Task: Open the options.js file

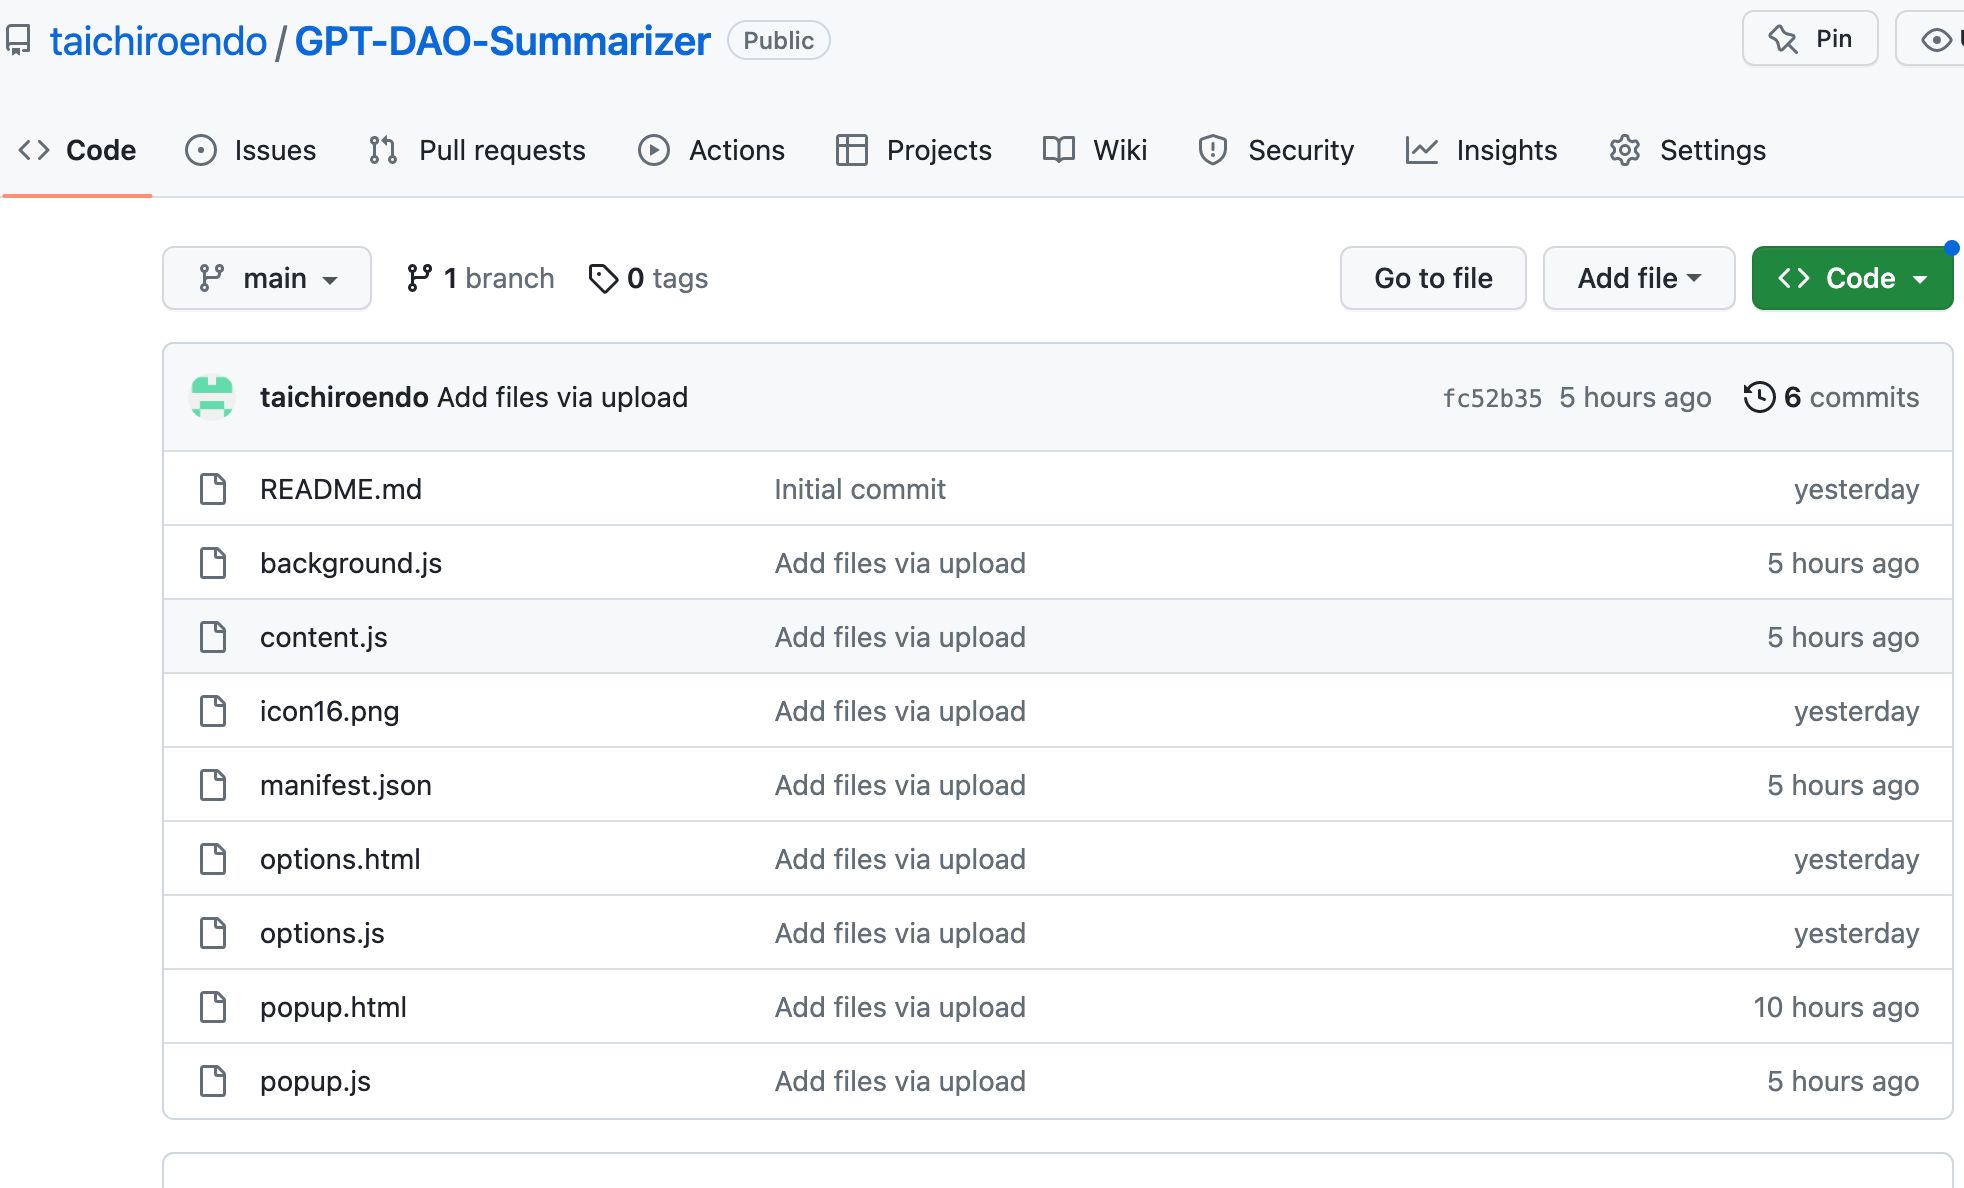Action: pos(322,933)
